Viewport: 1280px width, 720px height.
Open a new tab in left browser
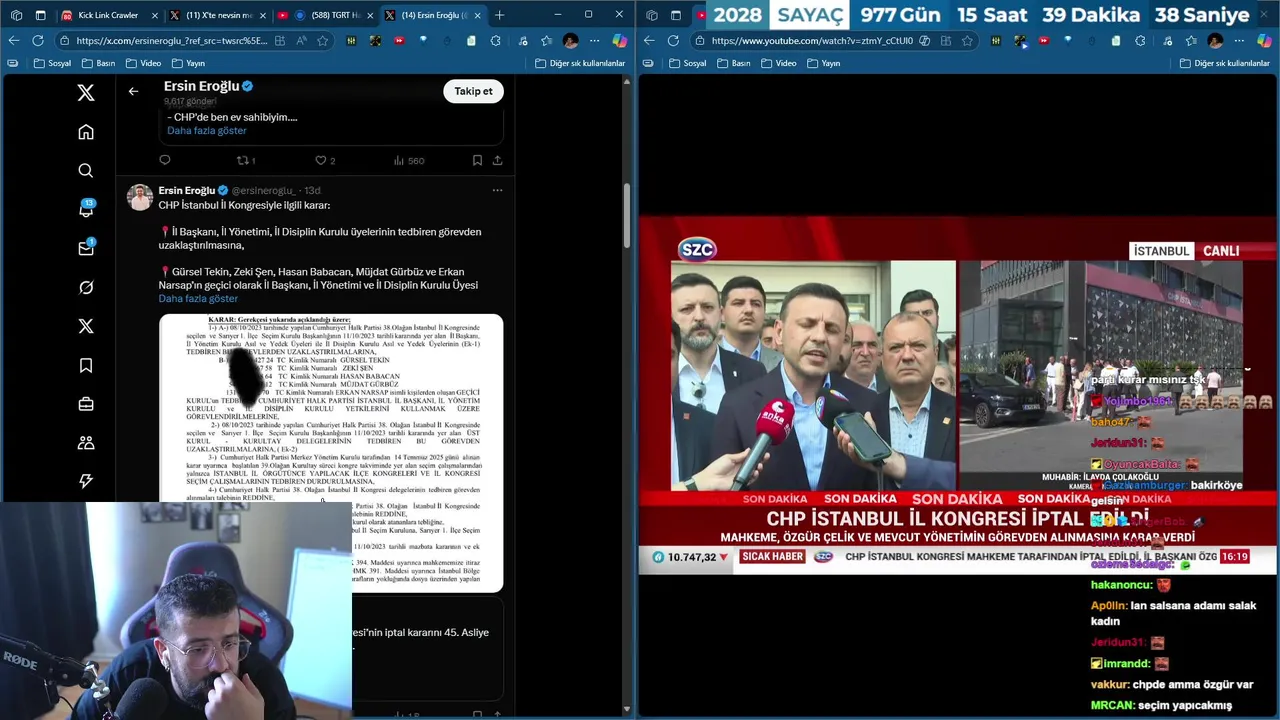[x=499, y=15]
